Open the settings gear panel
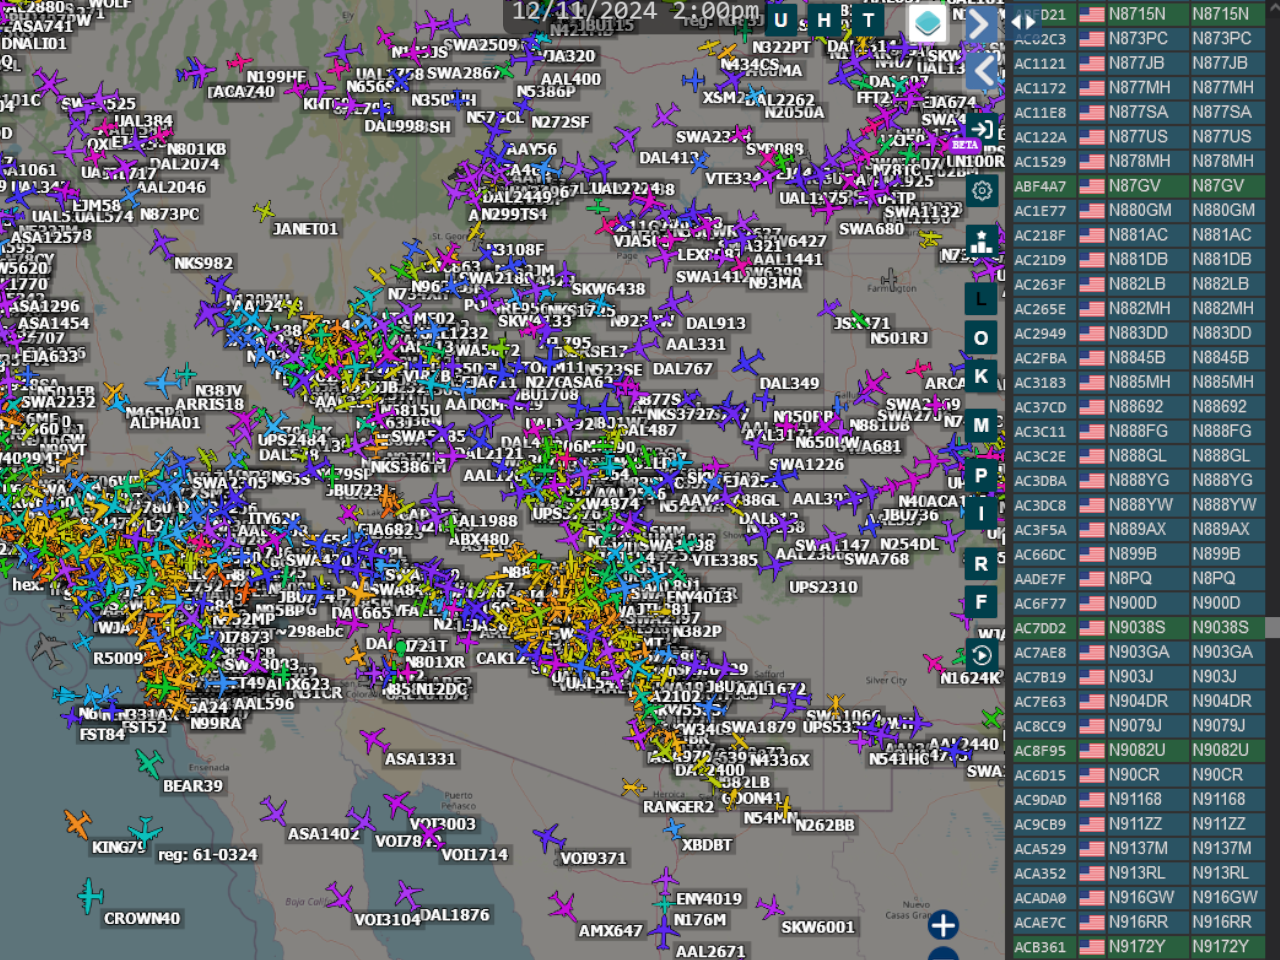1280x960 pixels. [982, 191]
